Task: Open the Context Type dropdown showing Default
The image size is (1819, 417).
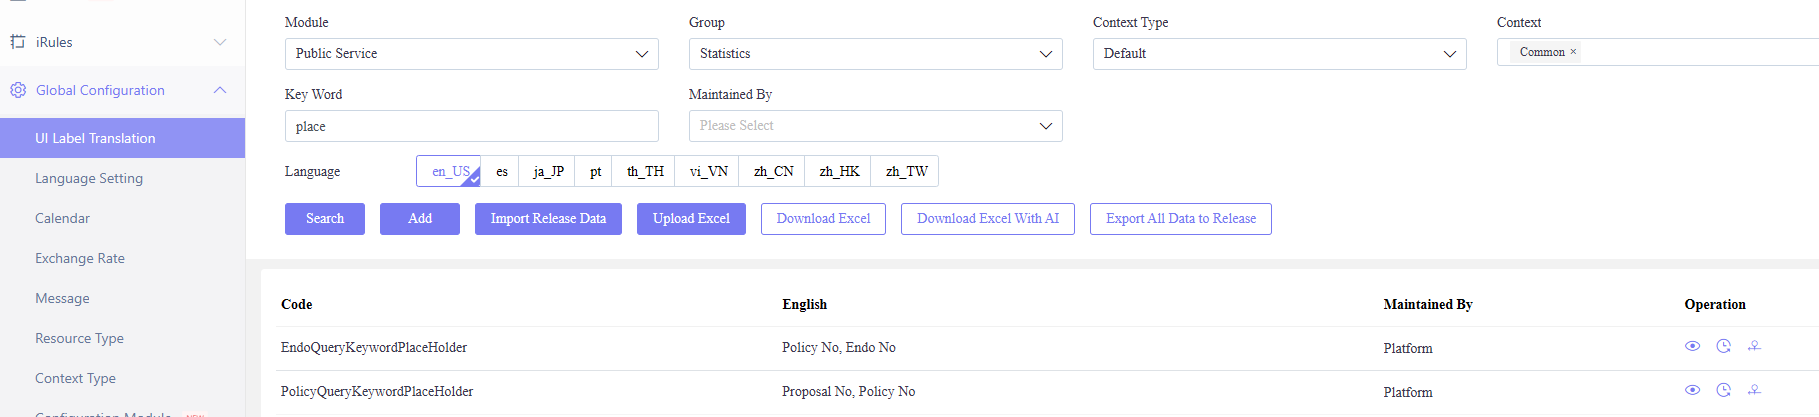Action: [x=1280, y=54]
